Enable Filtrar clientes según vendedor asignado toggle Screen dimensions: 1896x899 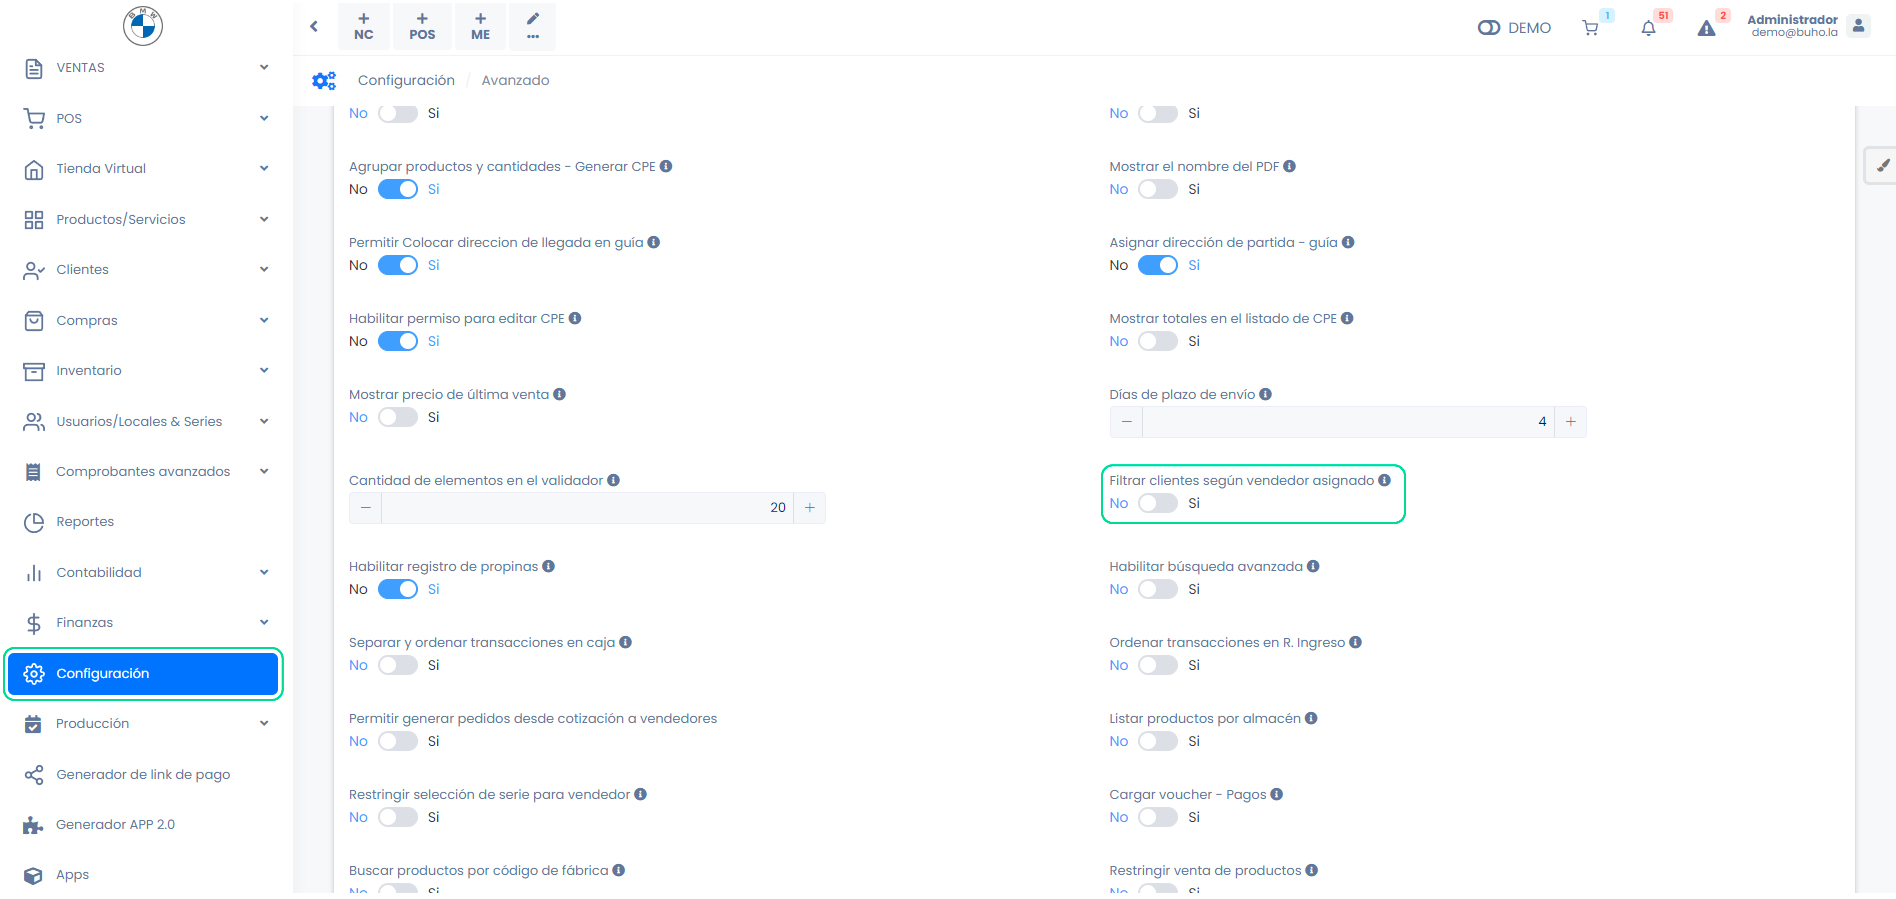click(1157, 503)
